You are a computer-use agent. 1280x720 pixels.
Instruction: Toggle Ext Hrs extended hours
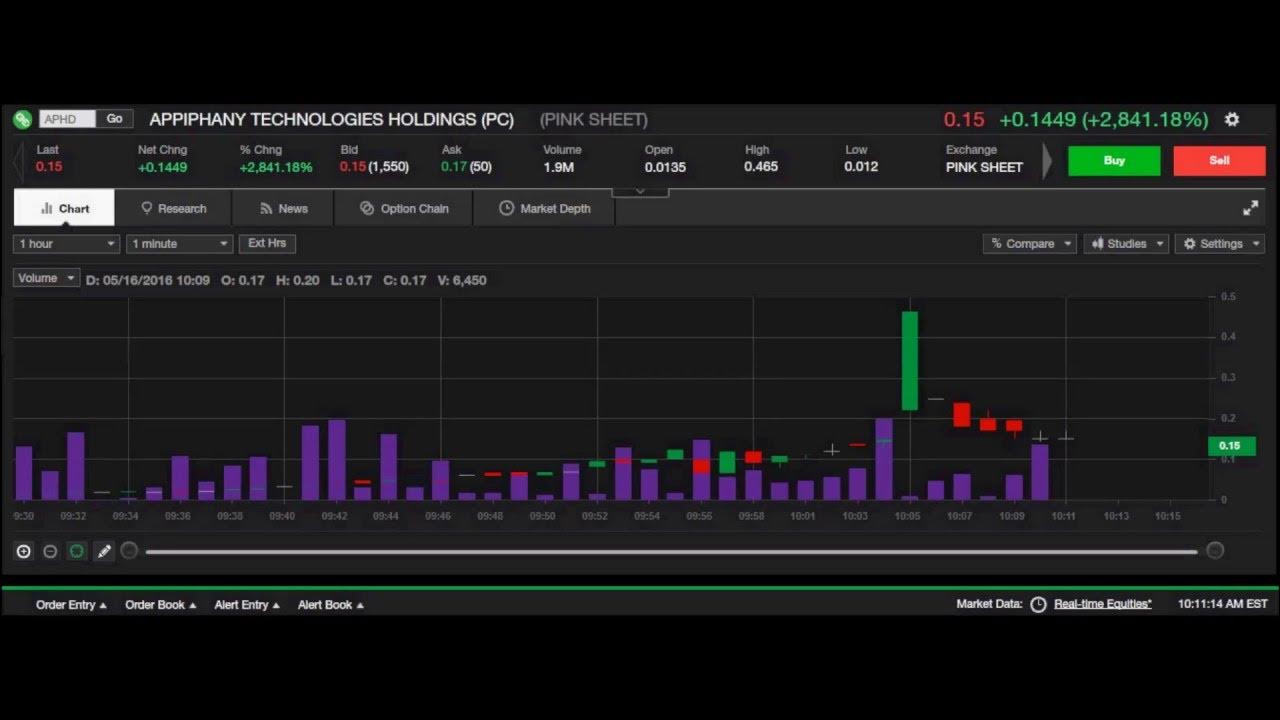tap(267, 243)
